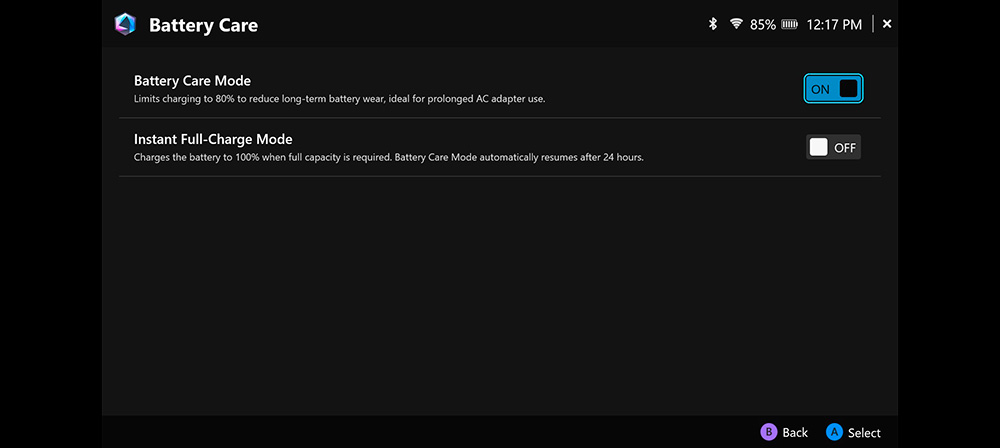The image size is (1000, 448).
Task: Turn off Battery Care Mode toggle
Action: 833,89
